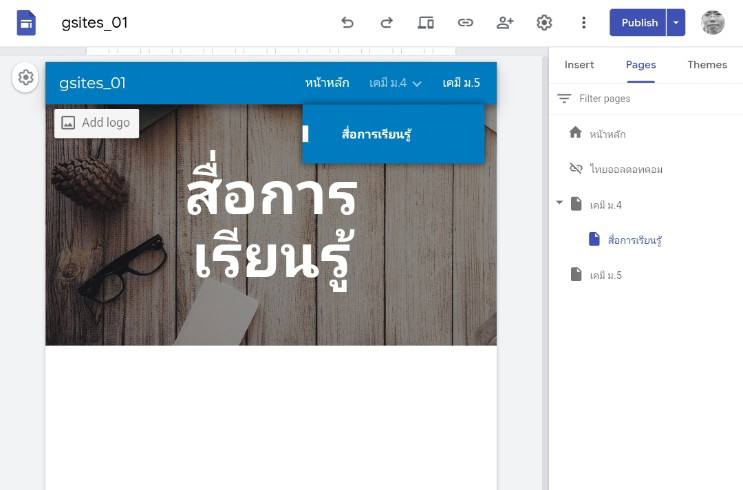Click the Redo arrow icon

tap(386, 23)
